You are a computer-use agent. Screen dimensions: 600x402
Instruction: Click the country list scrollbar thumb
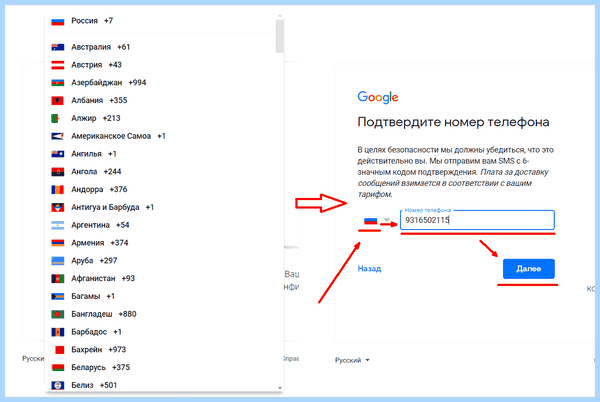[x=280, y=36]
